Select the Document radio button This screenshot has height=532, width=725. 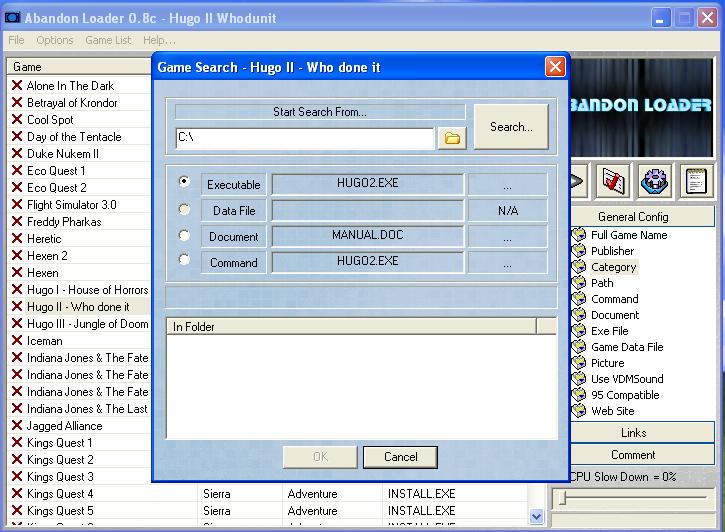184,235
